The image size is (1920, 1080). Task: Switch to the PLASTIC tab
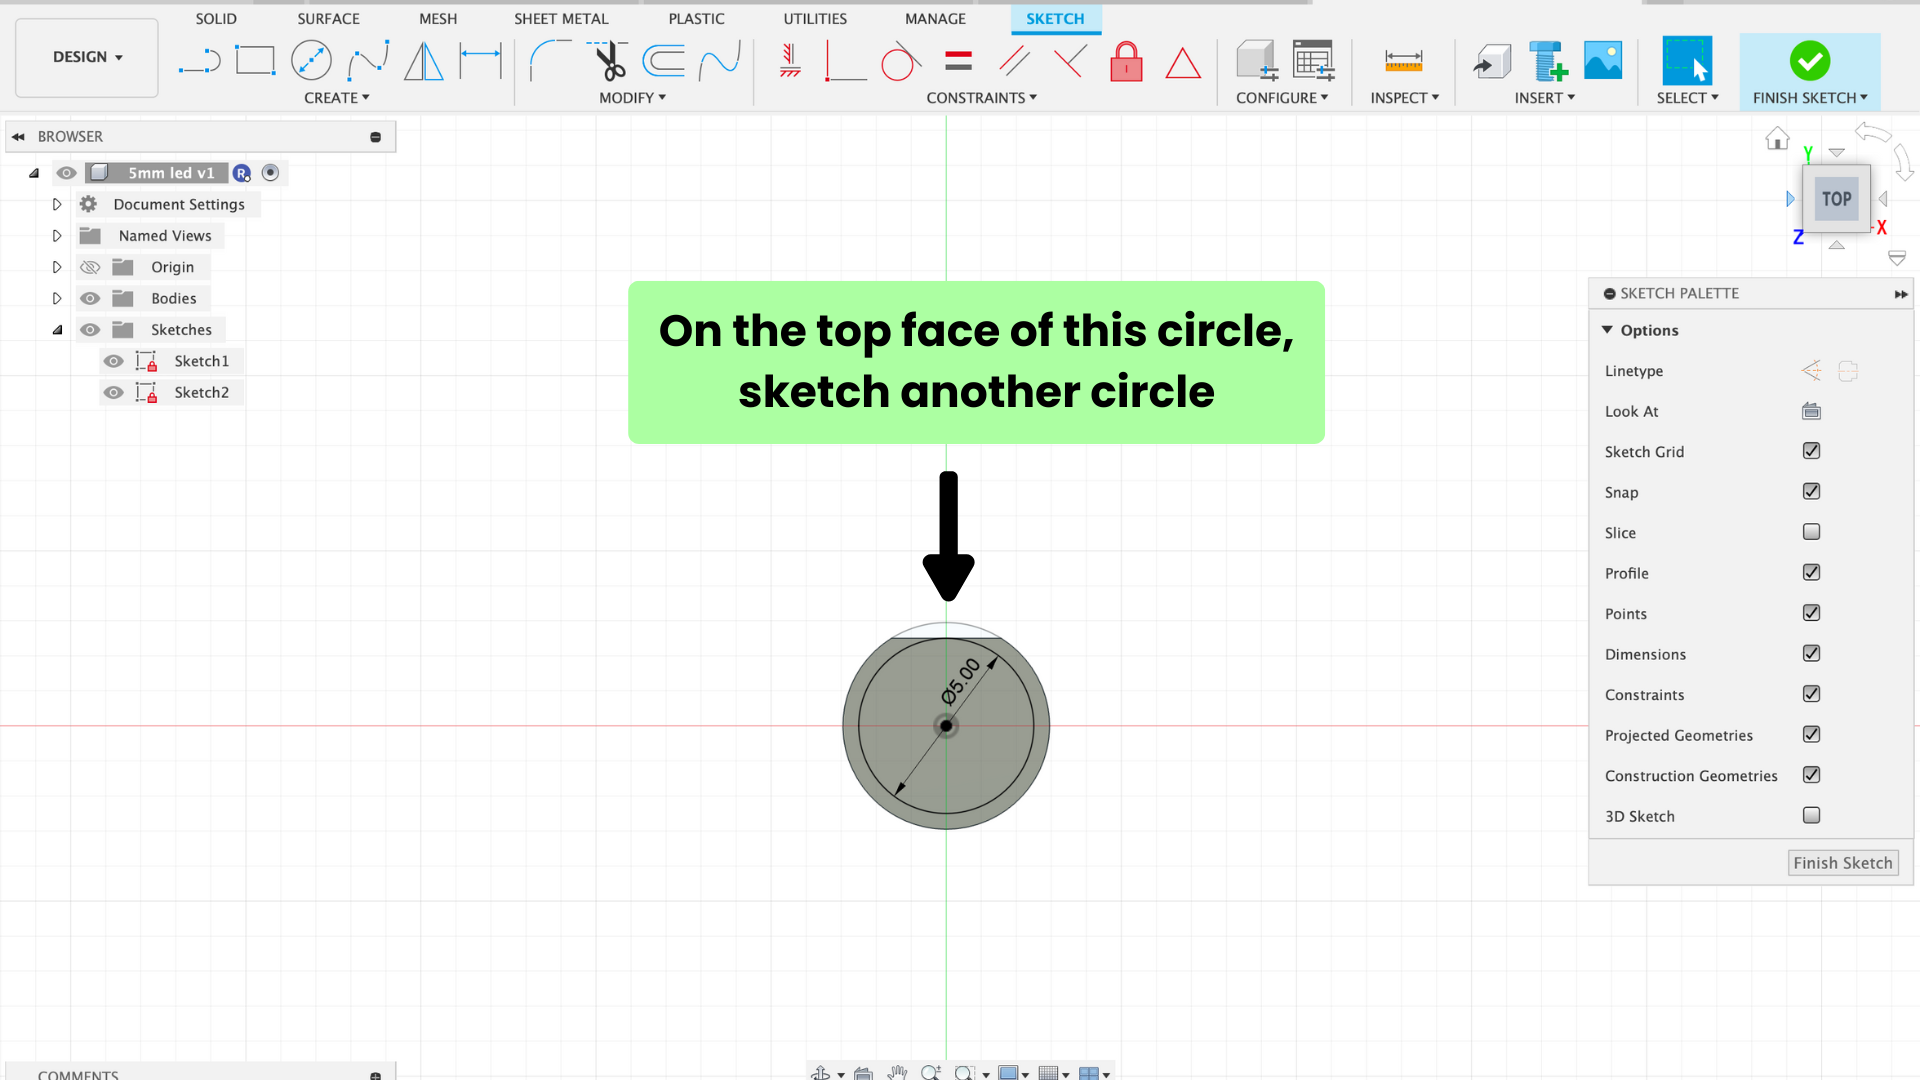(696, 19)
